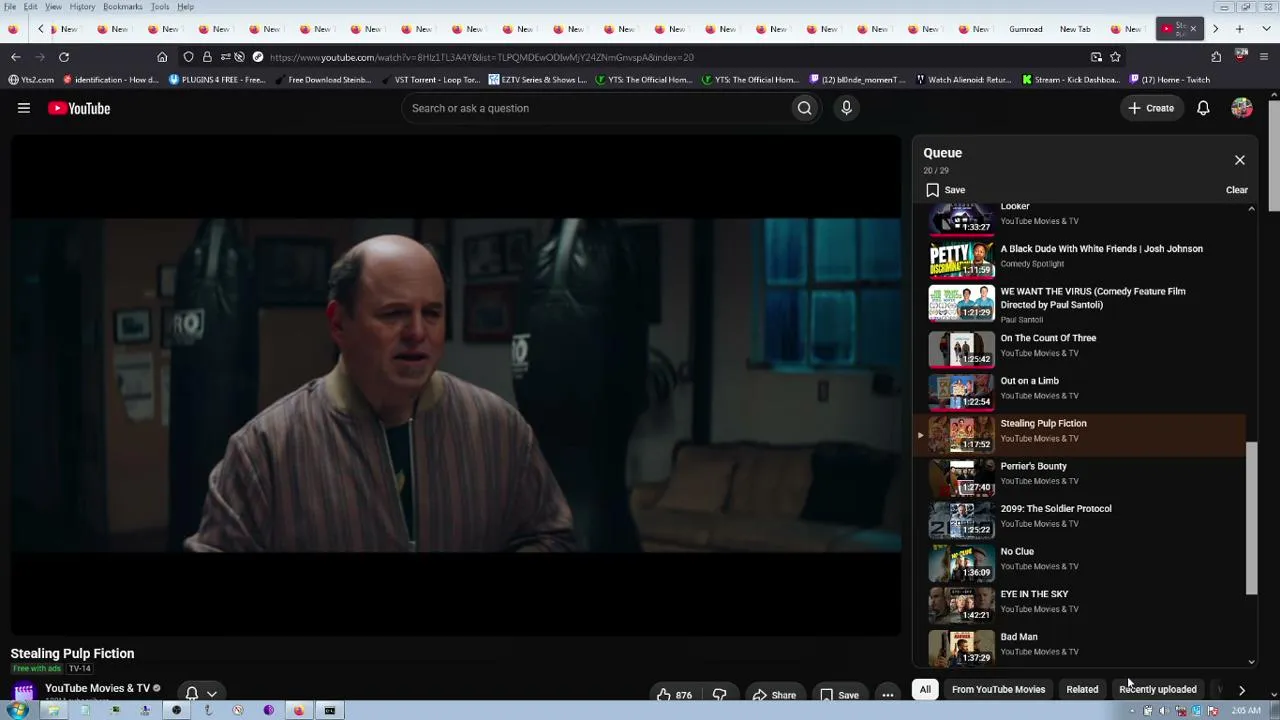Click the Create button
The width and height of the screenshot is (1280, 720).
pyautogui.click(x=1151, y=108)
